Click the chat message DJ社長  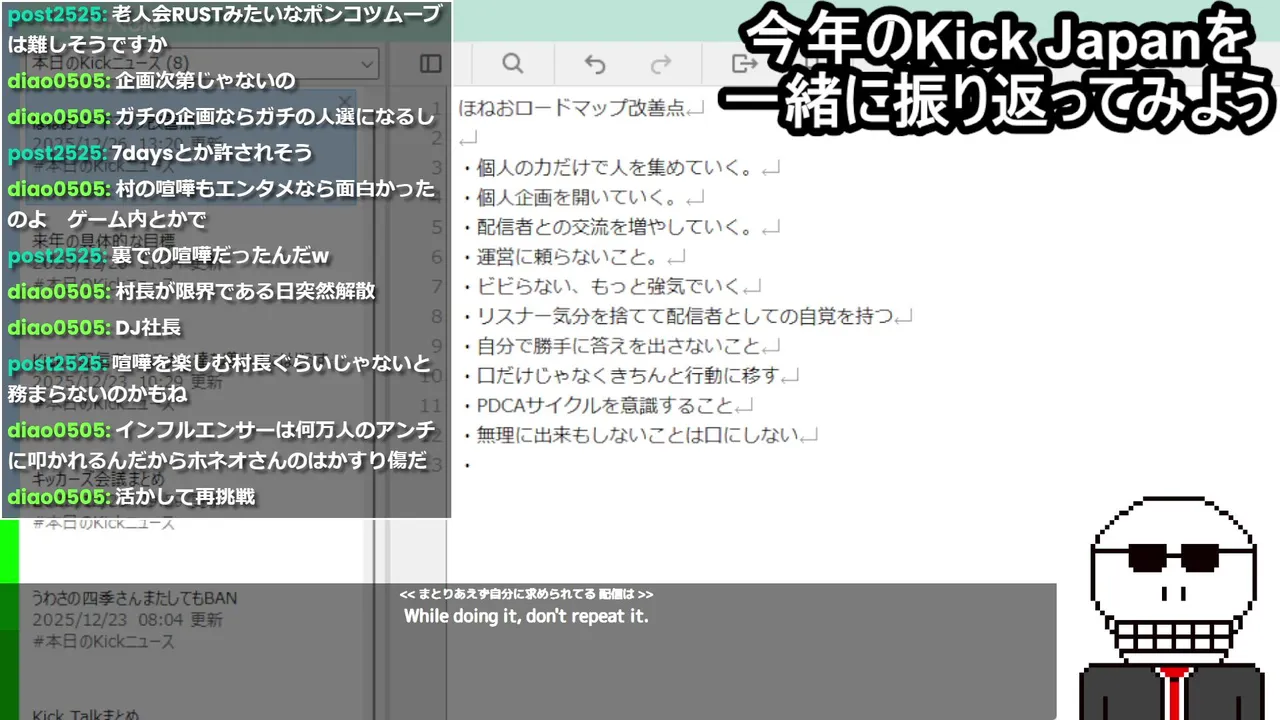click(x=148, y=327)
